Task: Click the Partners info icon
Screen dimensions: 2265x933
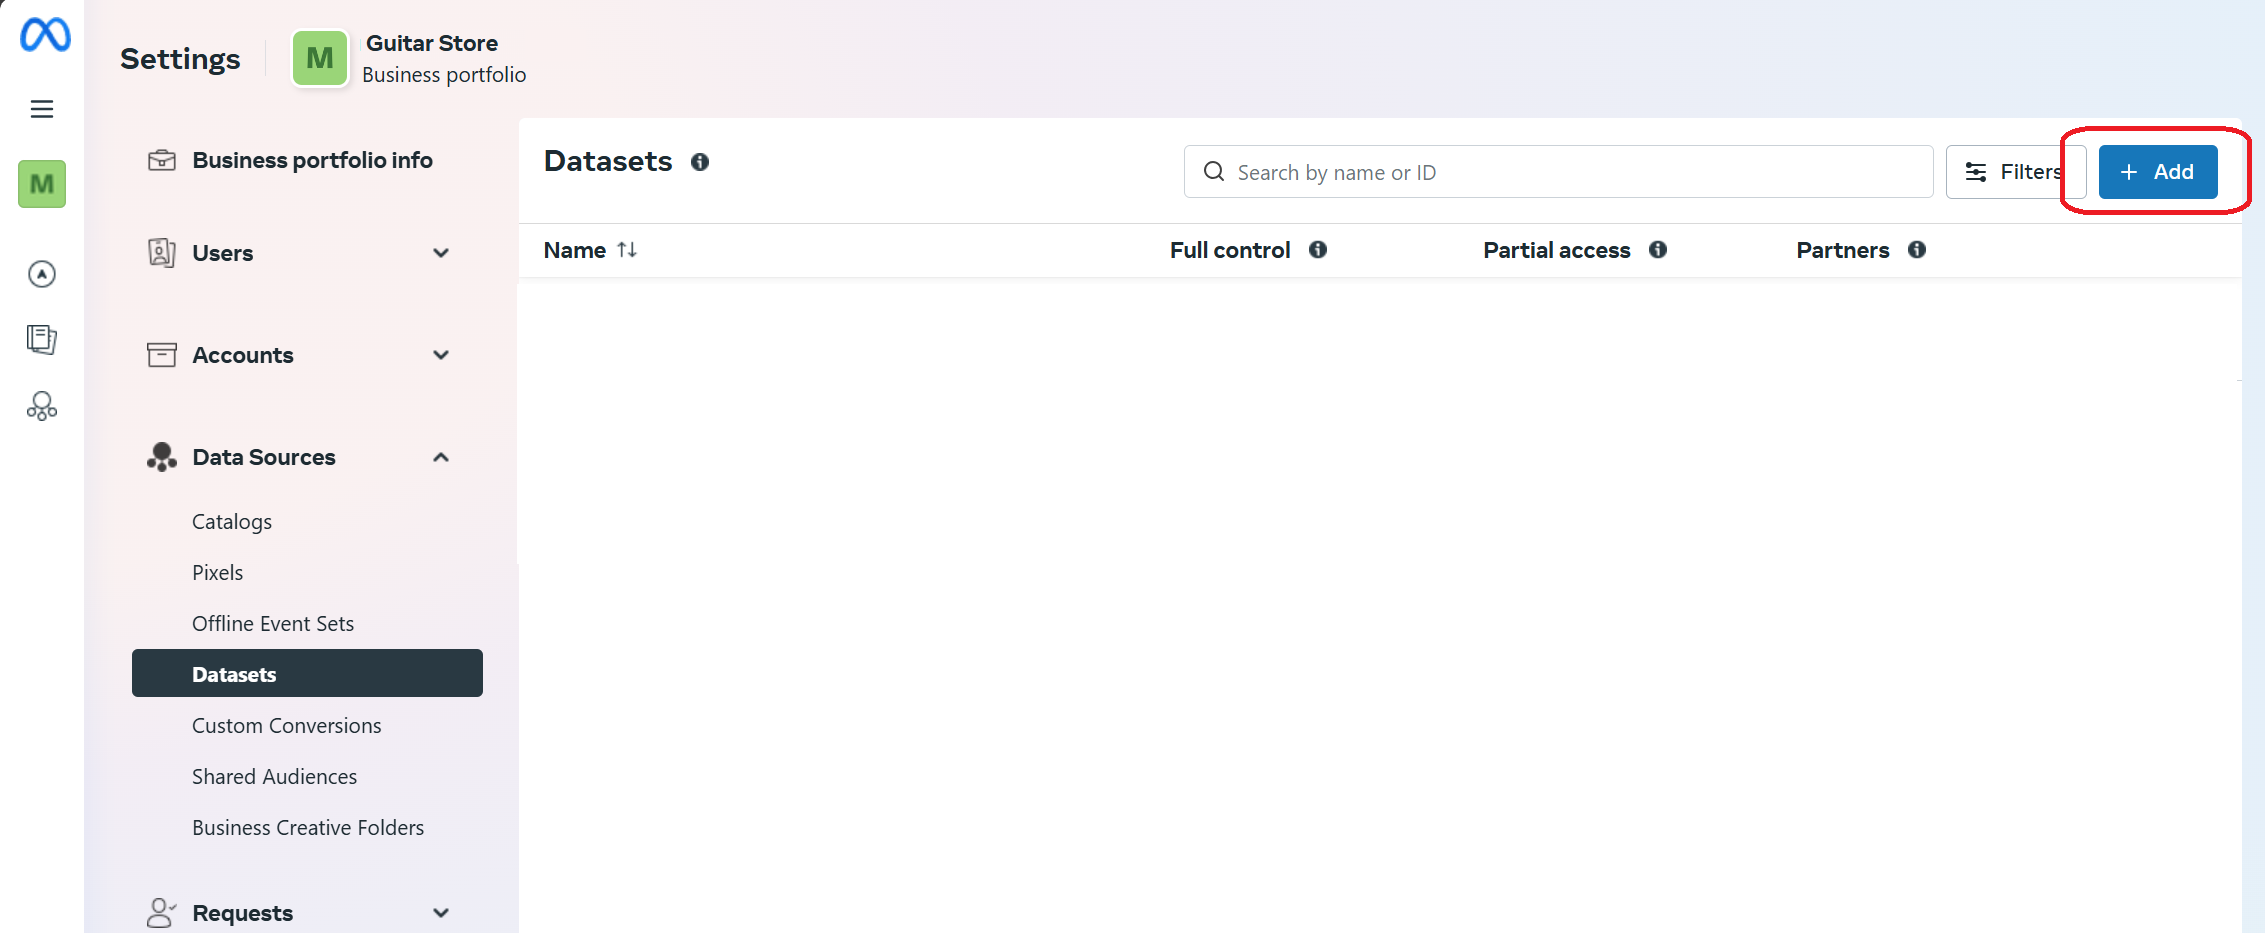Action: click(x=1917, y=250)
